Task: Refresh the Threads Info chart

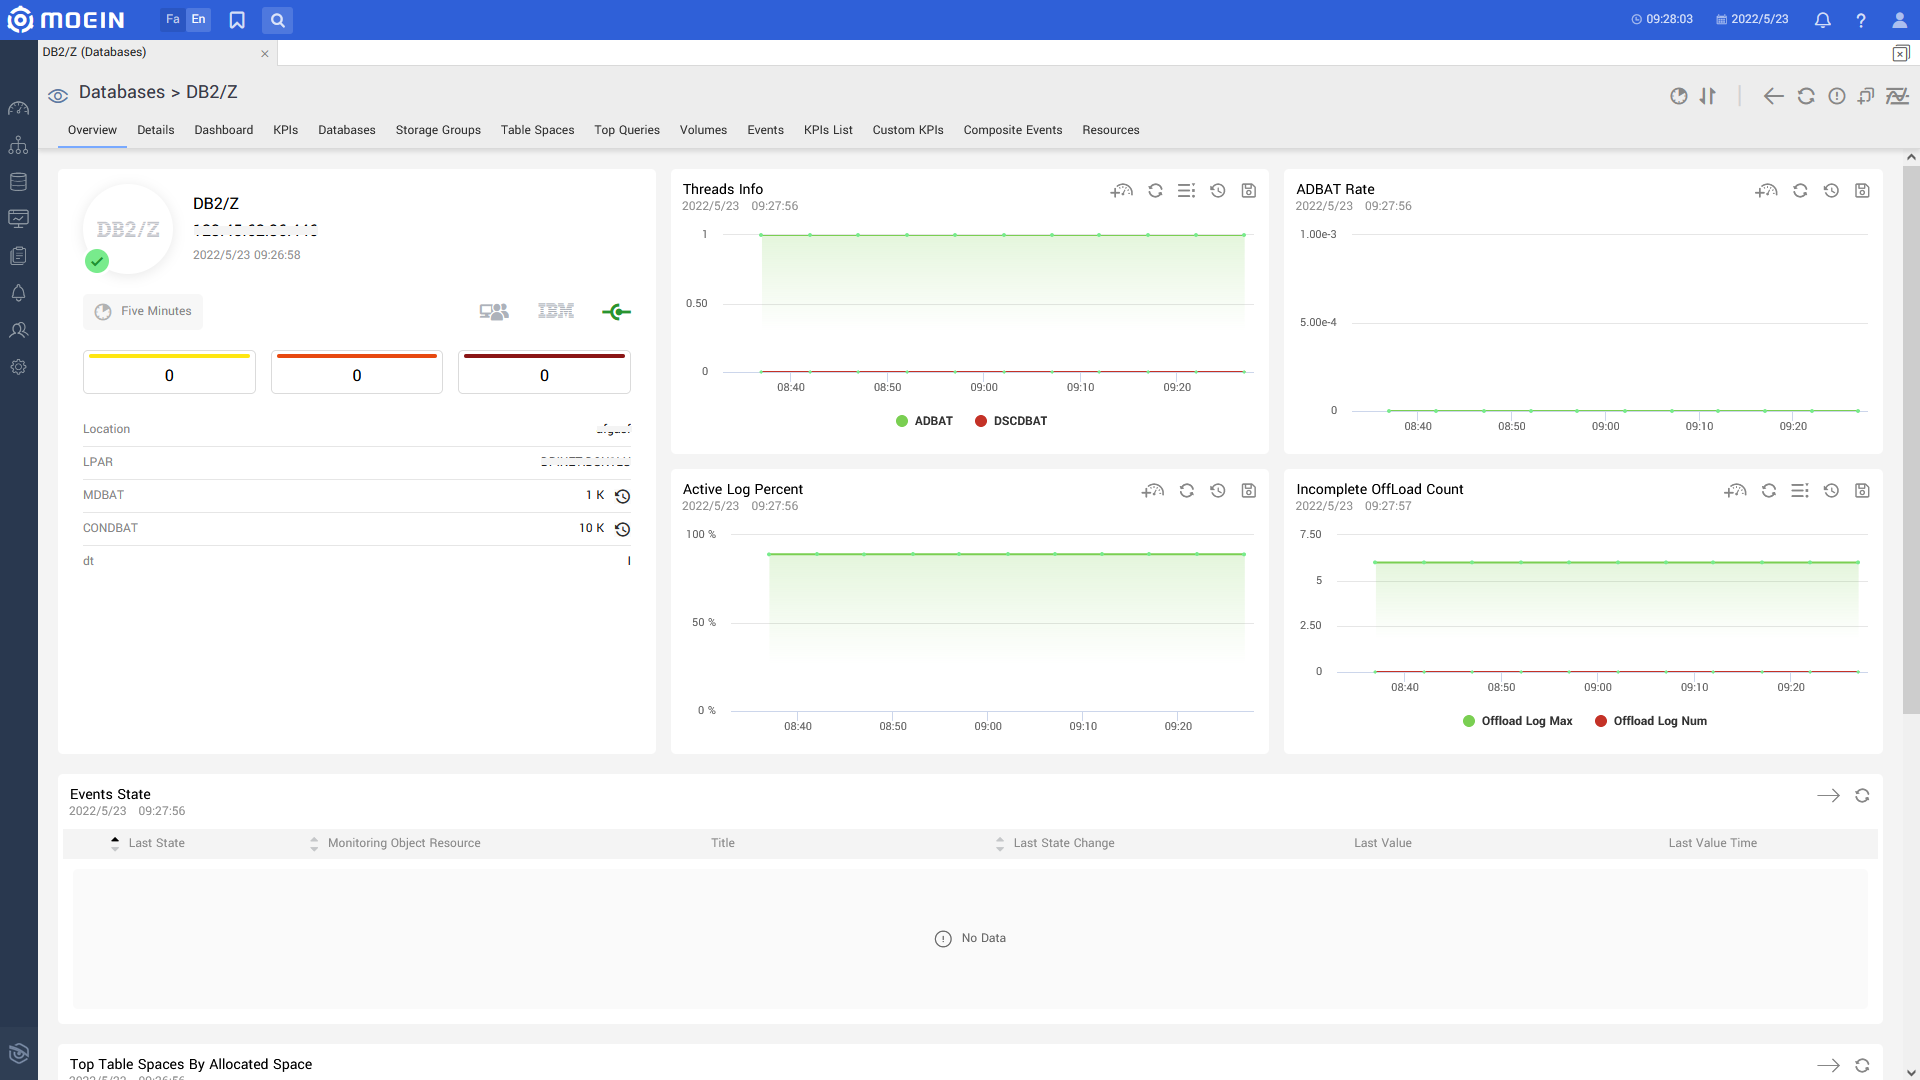Action: (1155, 190)
